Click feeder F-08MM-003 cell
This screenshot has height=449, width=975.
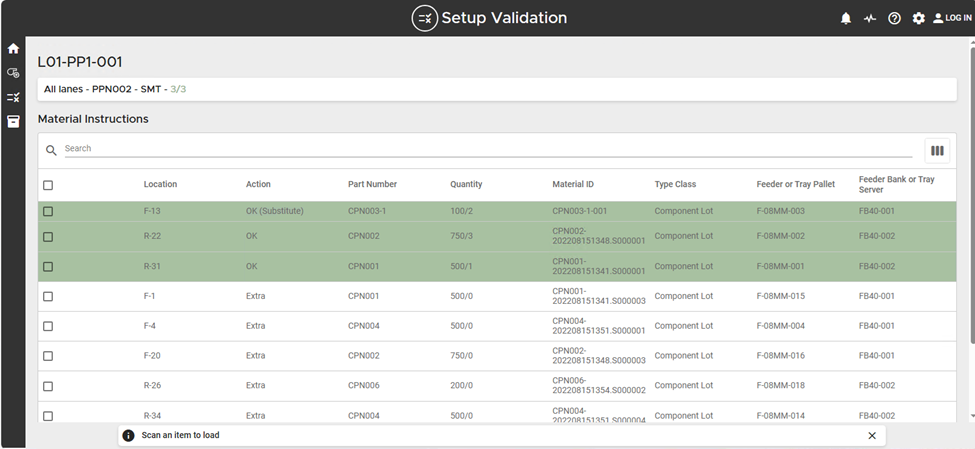pyautogui.click(x=780, y=211)
